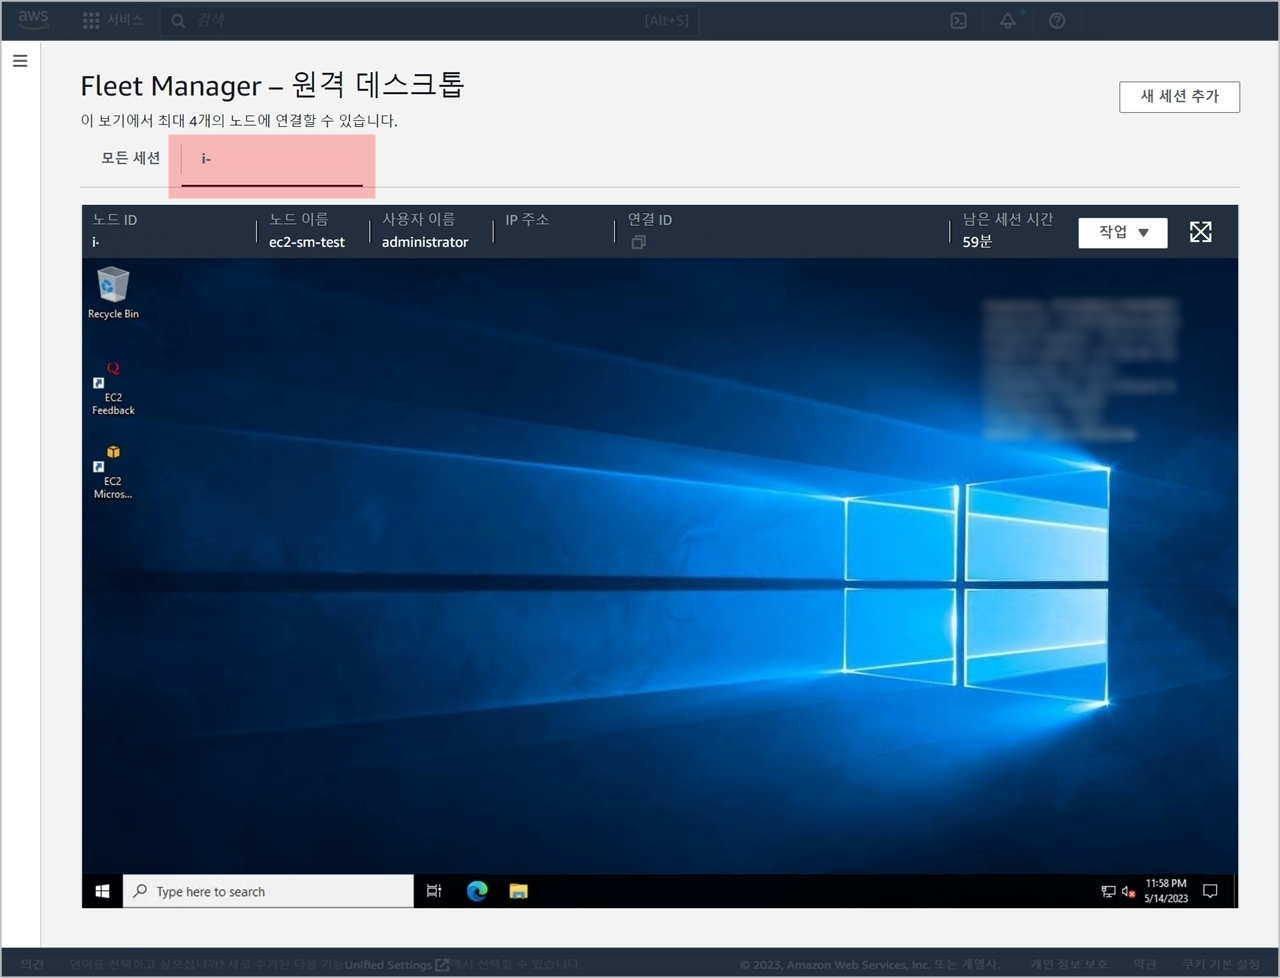Open the 서비스 services grid menu
Screen dimensions: 1280x978
tap(113, 20)
